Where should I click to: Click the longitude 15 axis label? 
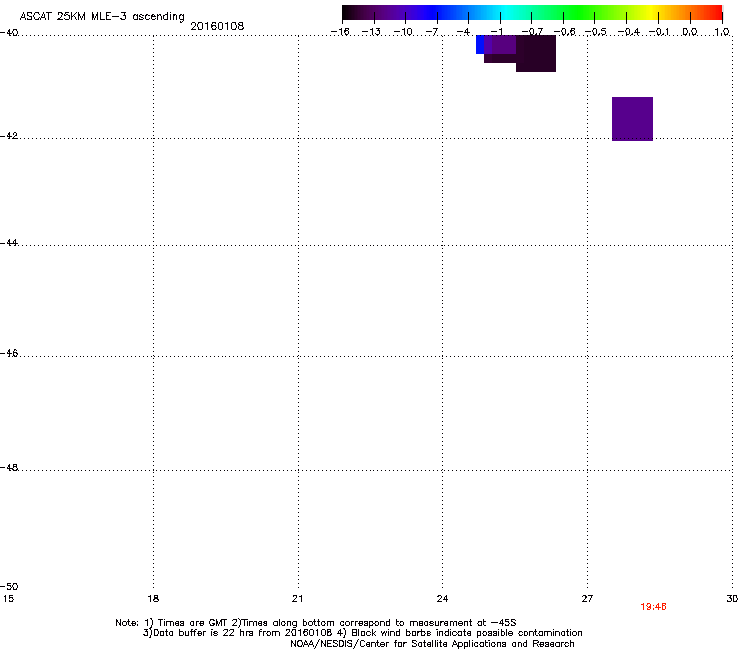tap(8, 599)
